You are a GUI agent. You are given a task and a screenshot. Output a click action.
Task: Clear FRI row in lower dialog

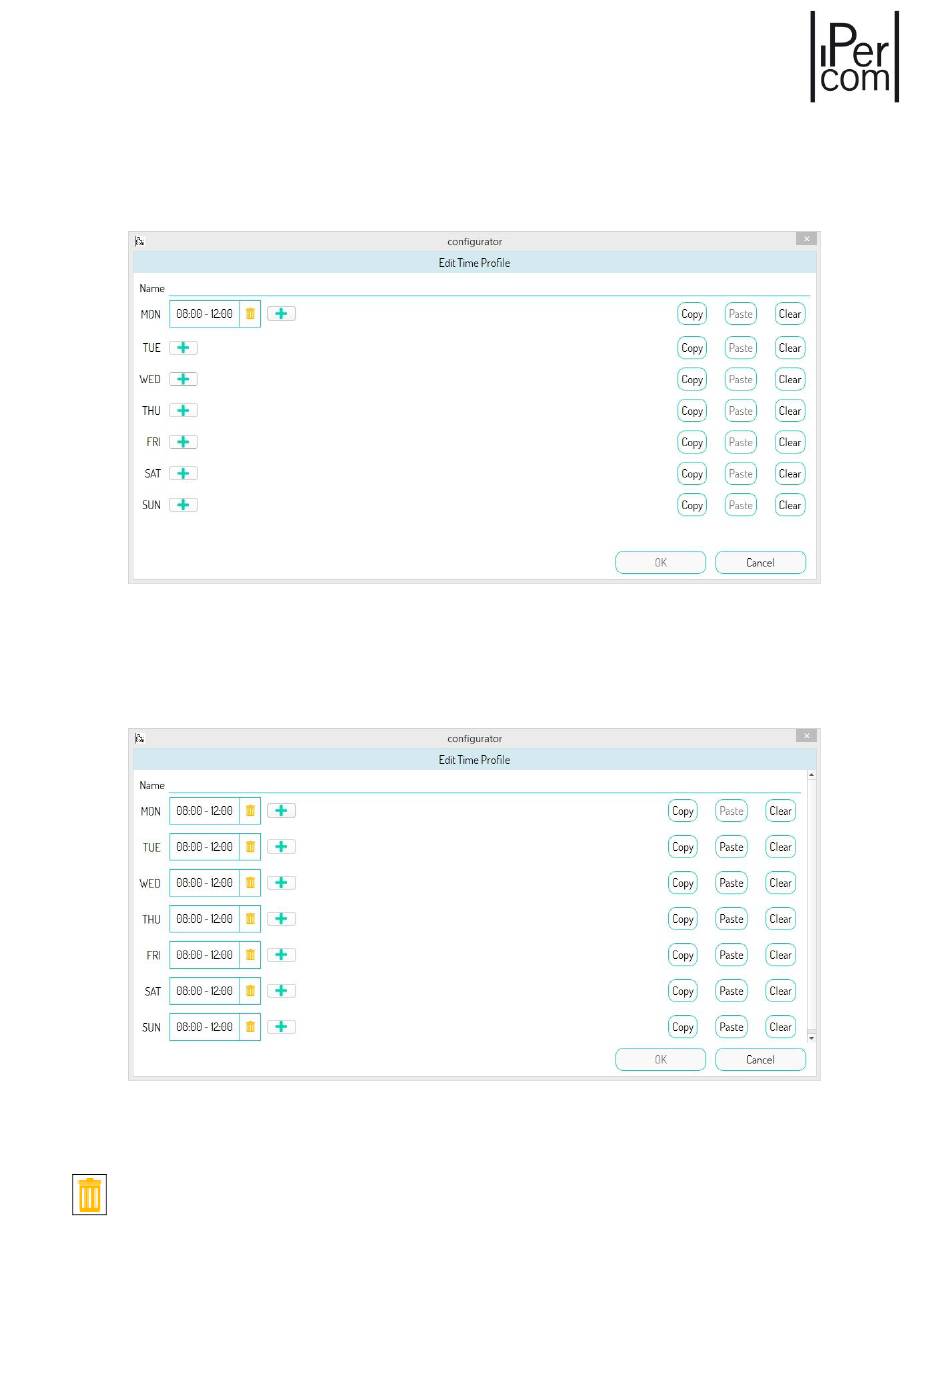pyautogui.click(x=781, y=955)
